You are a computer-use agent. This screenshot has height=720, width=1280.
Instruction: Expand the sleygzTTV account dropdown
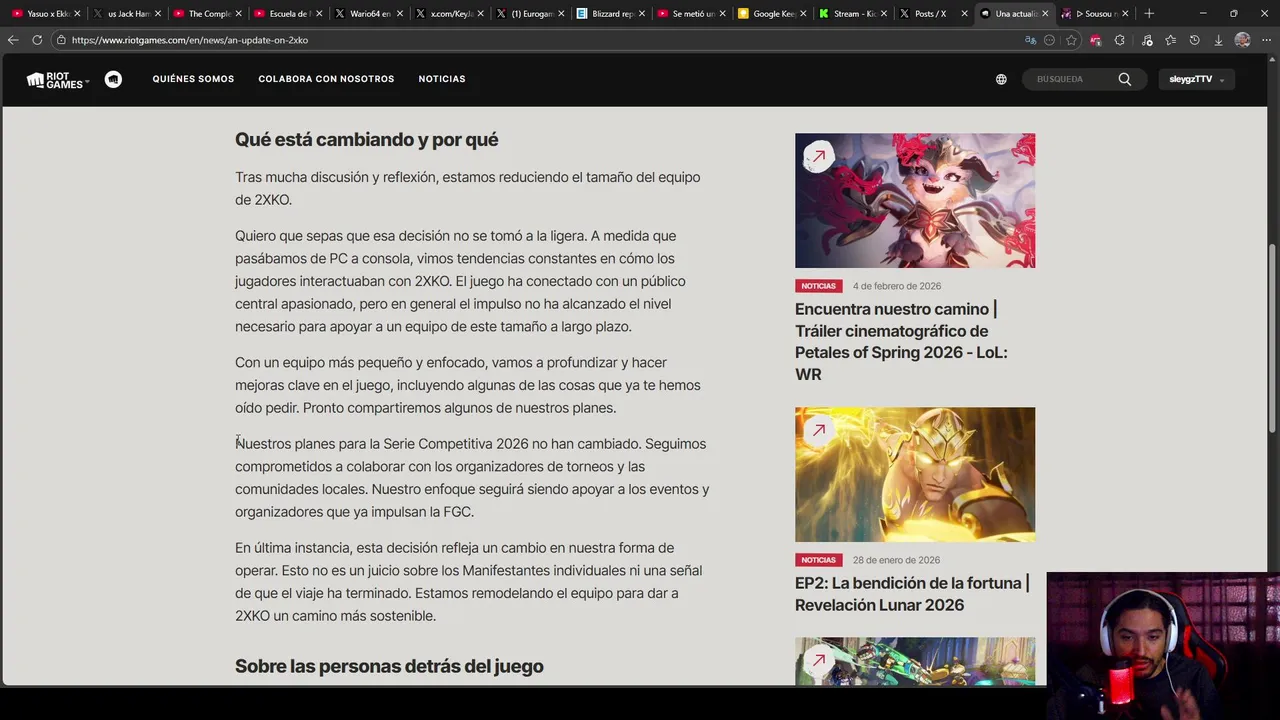tap(1197, 79)
